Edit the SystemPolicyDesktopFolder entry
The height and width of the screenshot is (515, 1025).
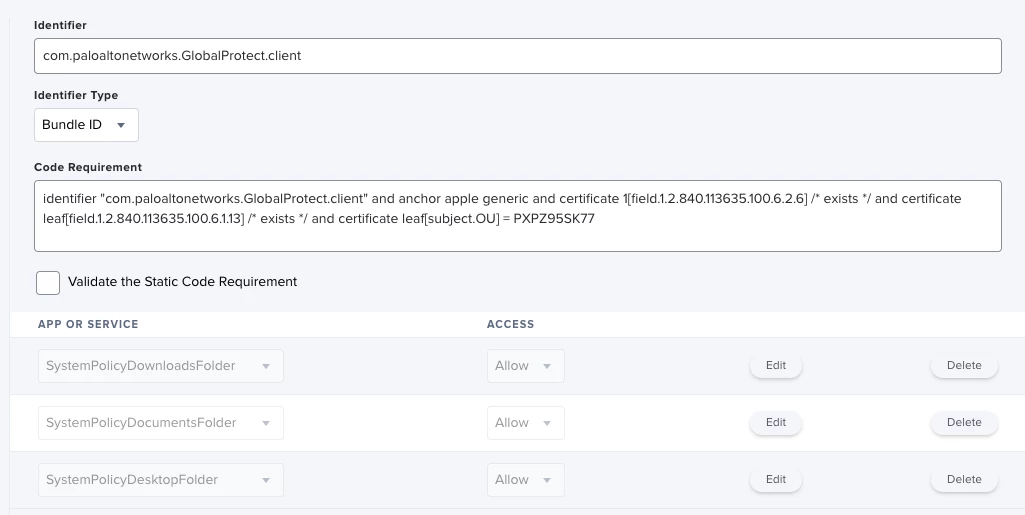tap(776, 480)
